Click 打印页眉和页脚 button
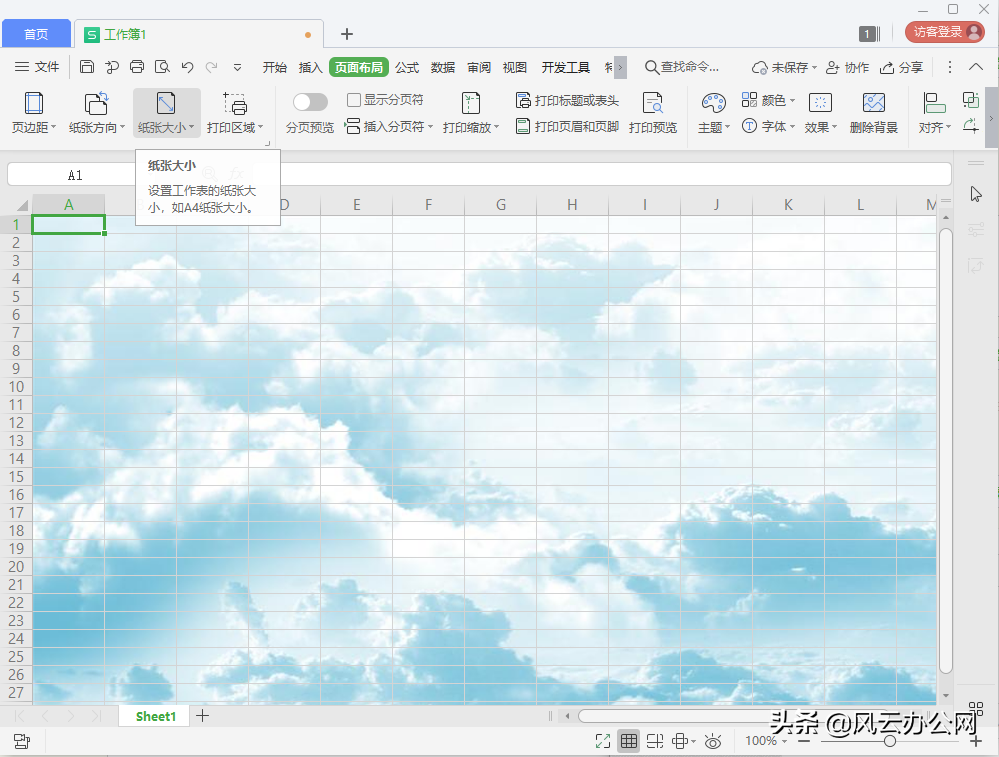The width and height of the screenshot is (999, 757). point(567,126)
